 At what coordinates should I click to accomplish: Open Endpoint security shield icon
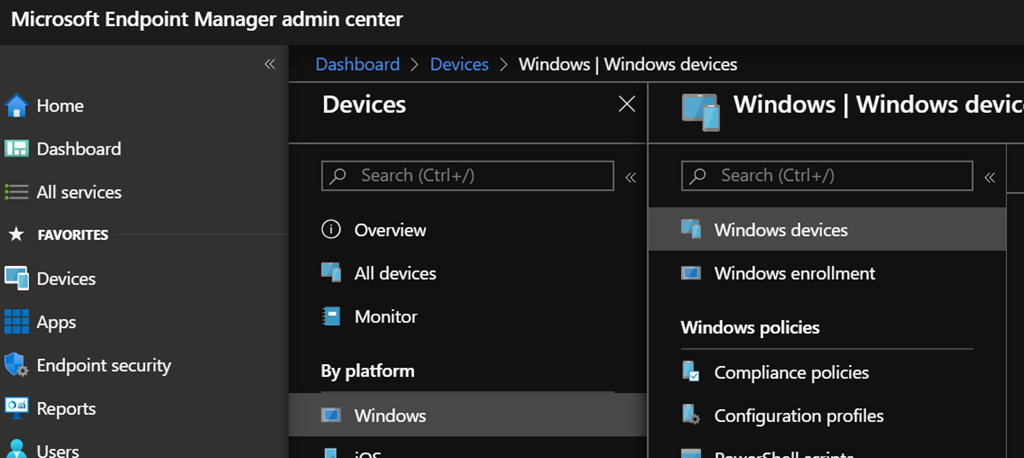tap(16, 365)
